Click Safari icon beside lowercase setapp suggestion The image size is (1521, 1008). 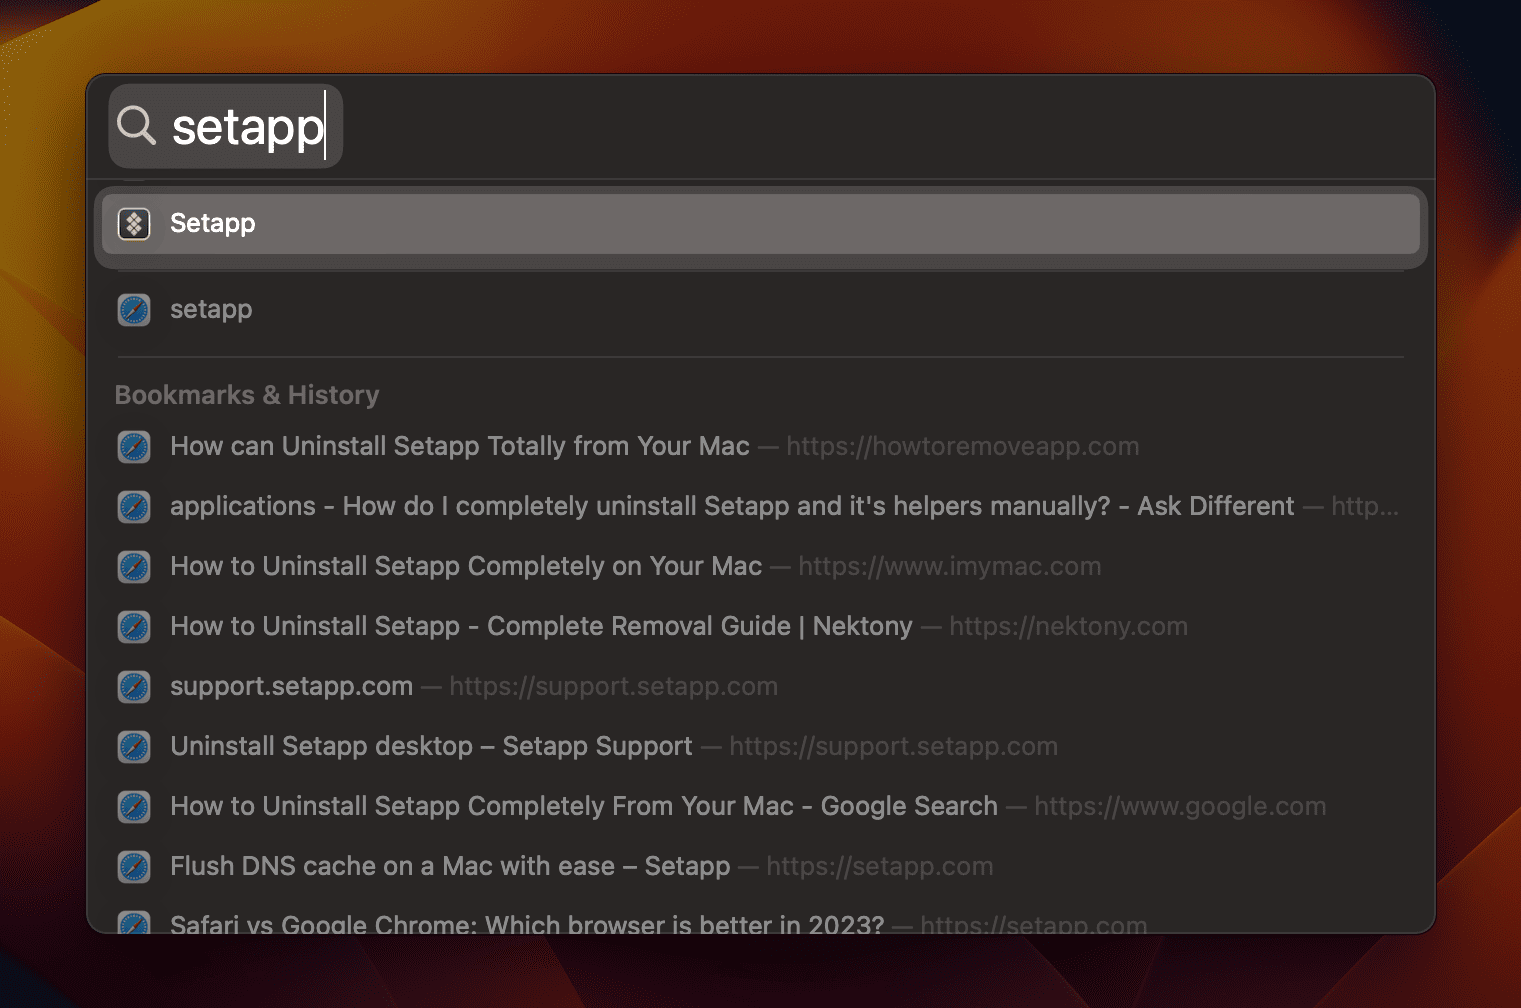pyautogui.click(x=134, y=310)
